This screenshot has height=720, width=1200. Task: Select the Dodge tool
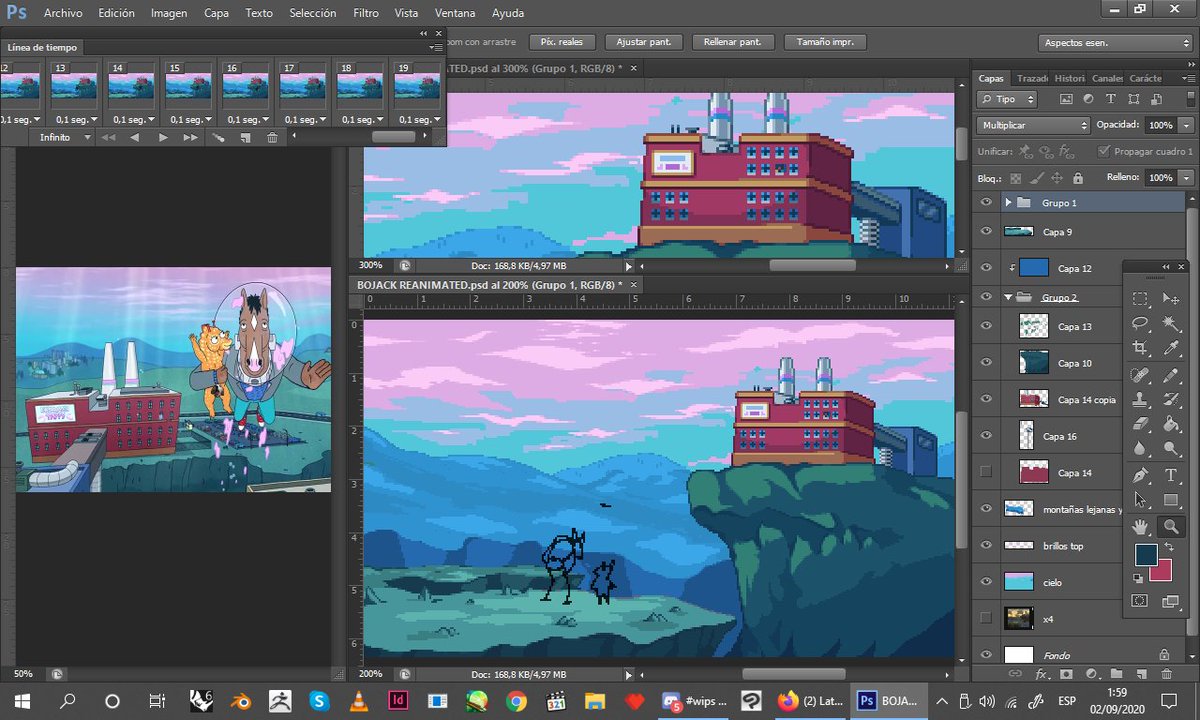[1171, 449]
